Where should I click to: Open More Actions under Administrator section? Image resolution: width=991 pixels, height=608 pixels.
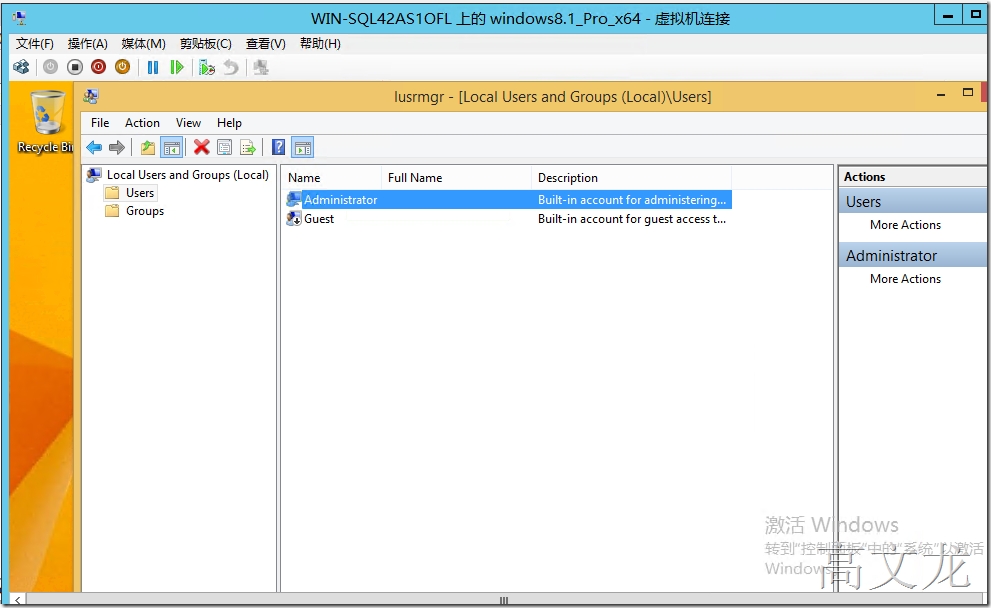tap(905, 279)
